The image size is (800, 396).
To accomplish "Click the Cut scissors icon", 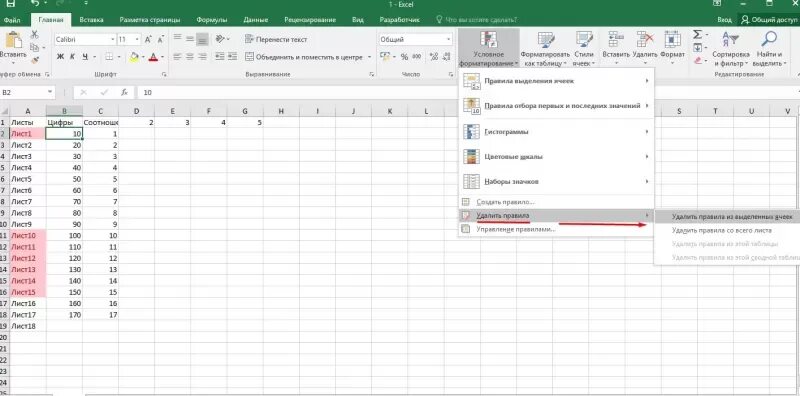I will point(35,35).
